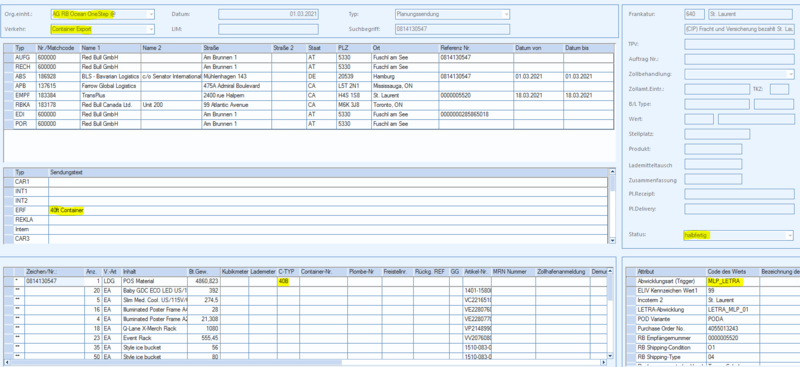Click the Lademitteltausch input field
Screen dimensions: 800x367
(713, 164)
